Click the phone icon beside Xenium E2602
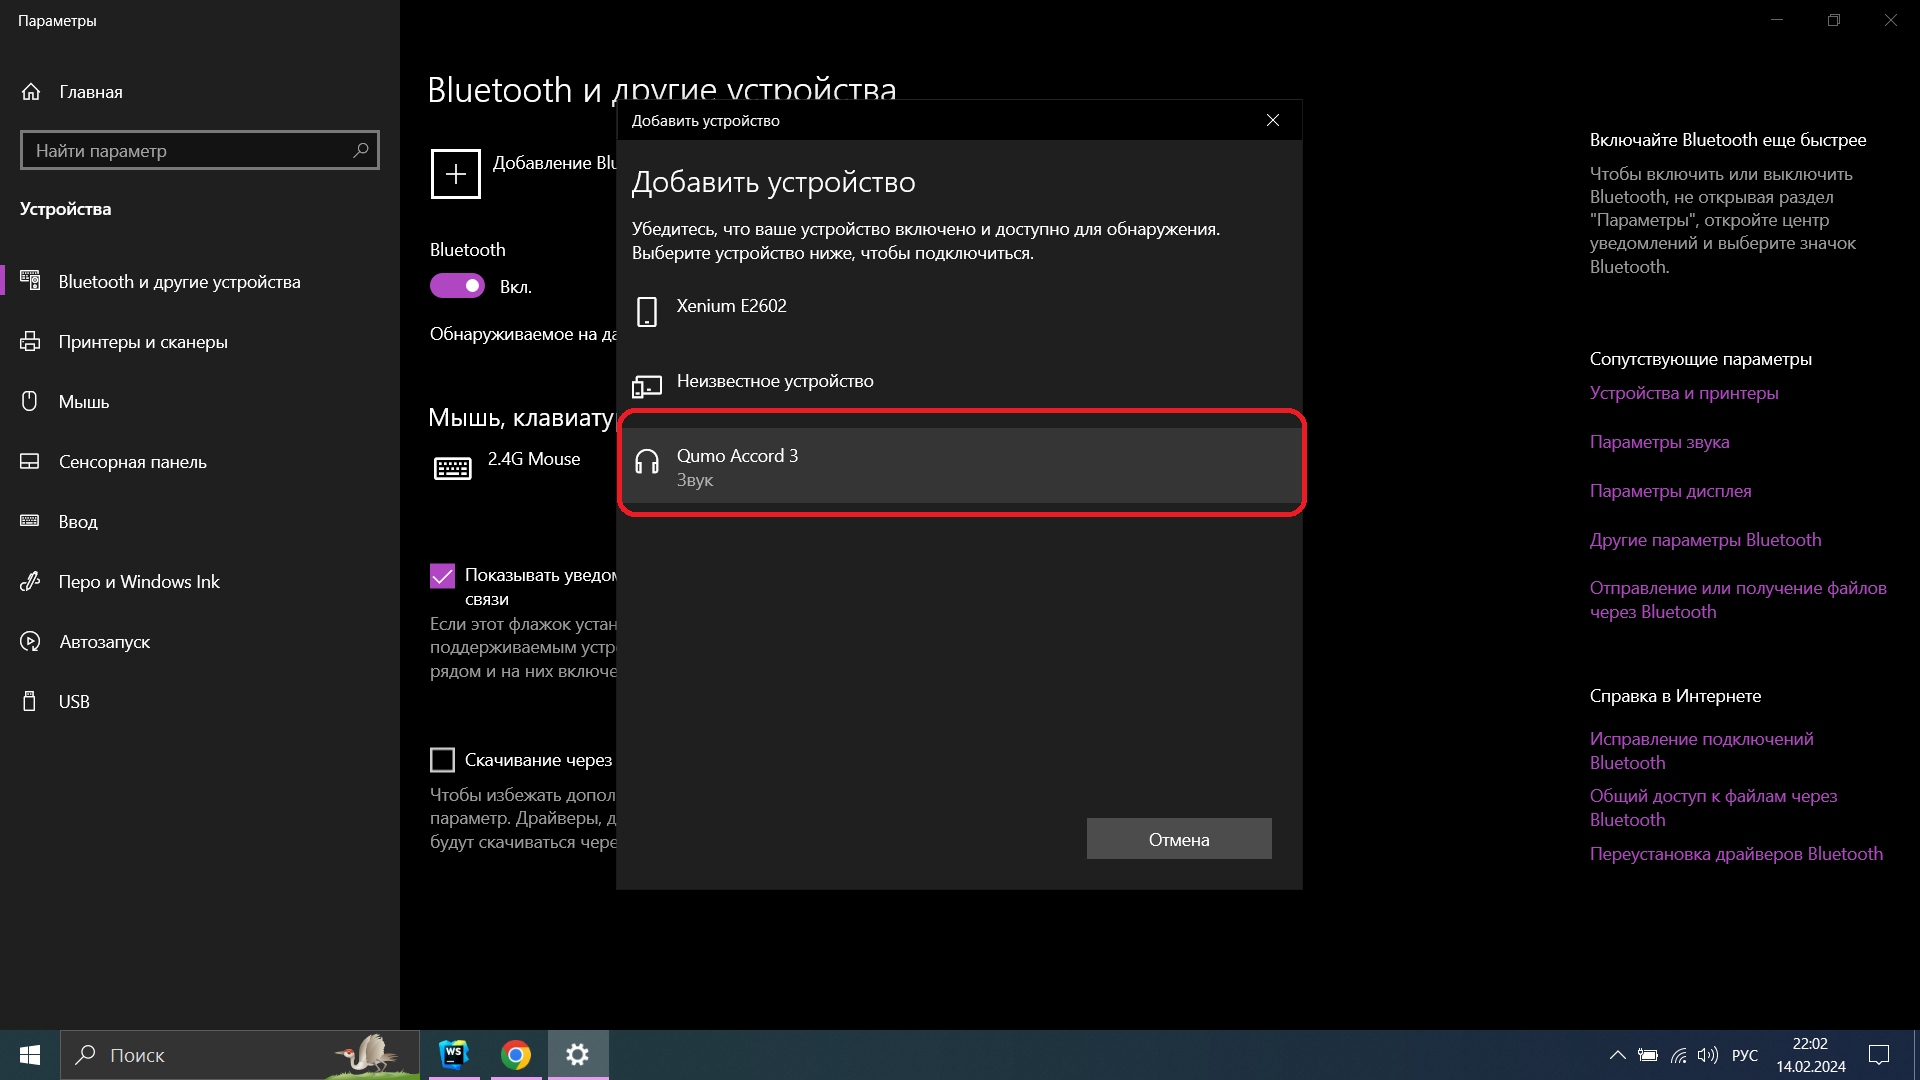Viewport: 1920px width, 1080px height. [x=647, y=311]
